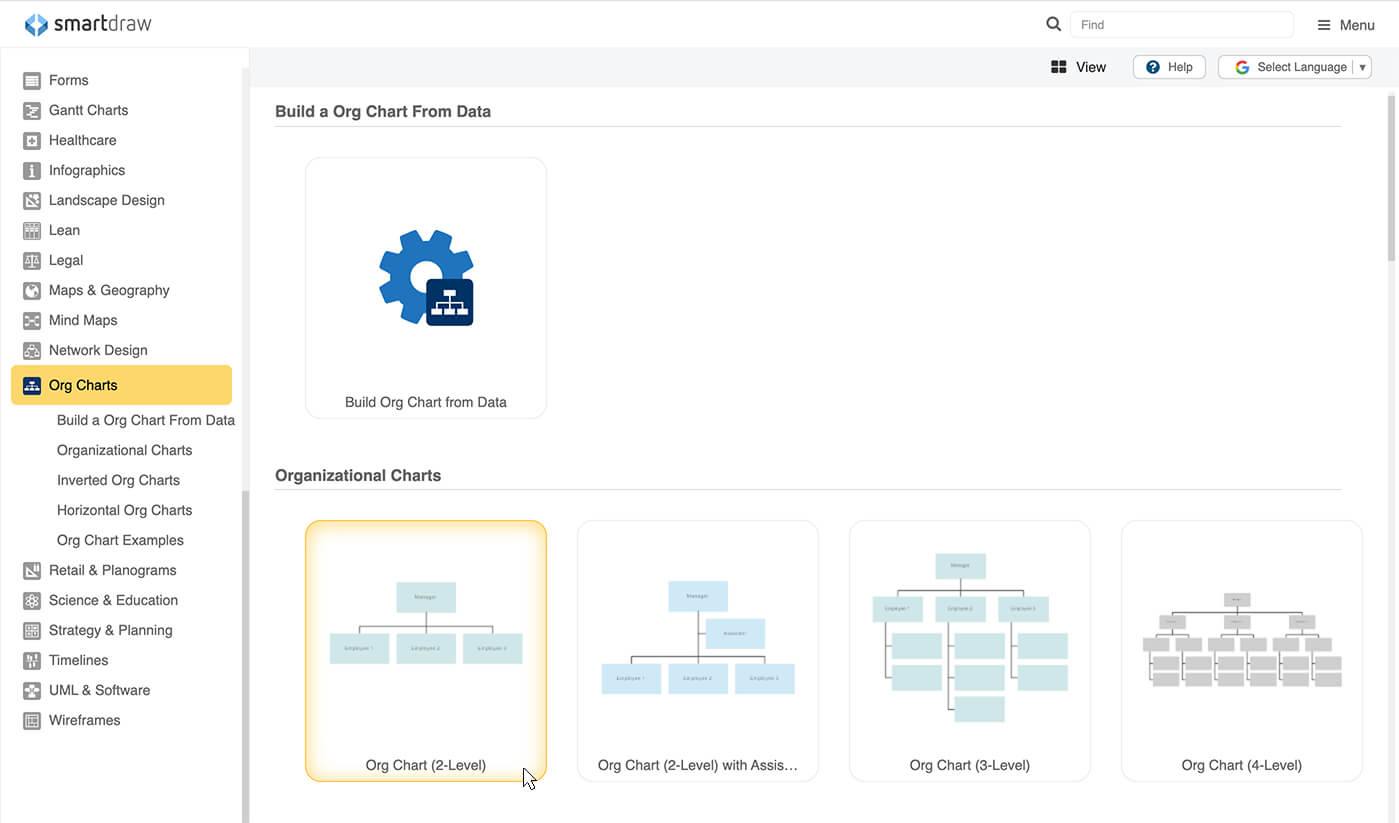1399x823 pixels.
Task: Click the Google logo icon
Action: [1242, 67]
